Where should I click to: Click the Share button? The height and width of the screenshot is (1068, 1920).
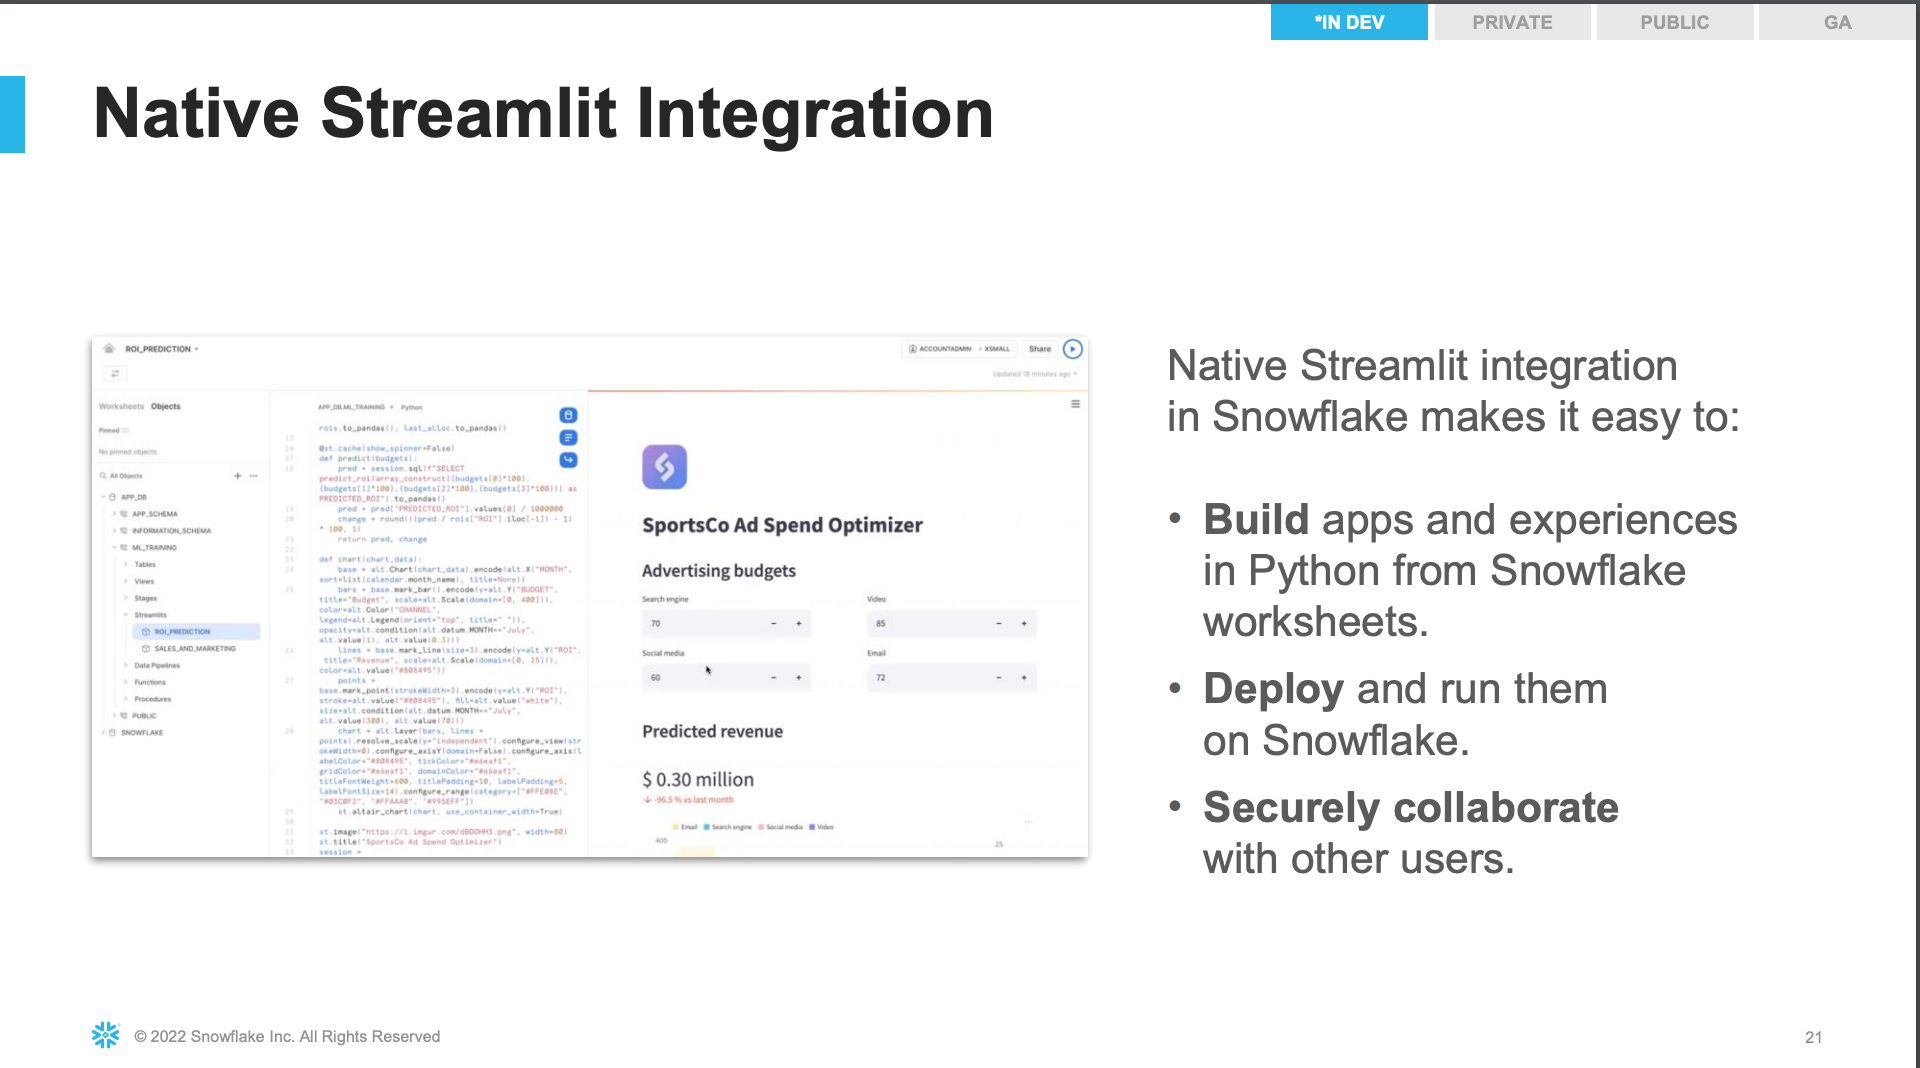(1040, 349)
